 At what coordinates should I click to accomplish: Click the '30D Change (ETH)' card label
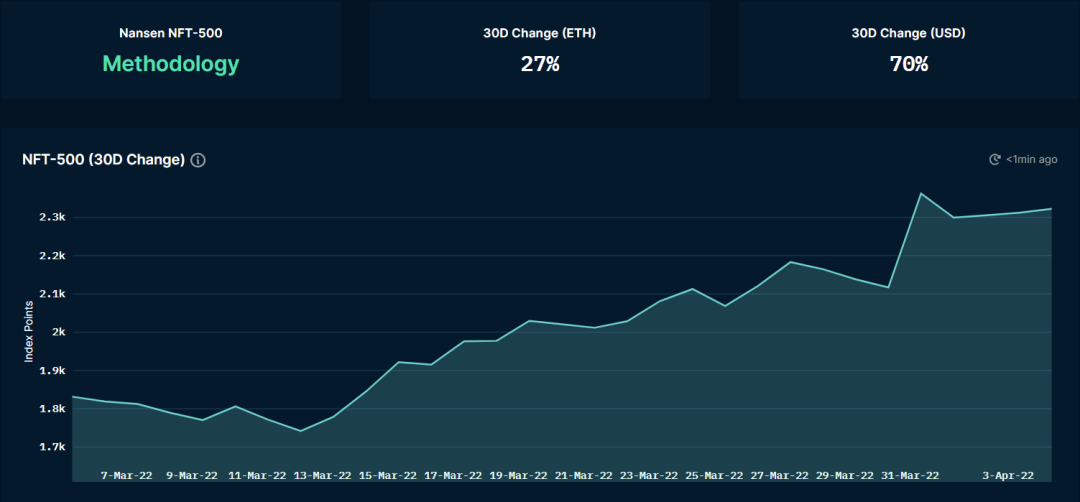point(540,33)
